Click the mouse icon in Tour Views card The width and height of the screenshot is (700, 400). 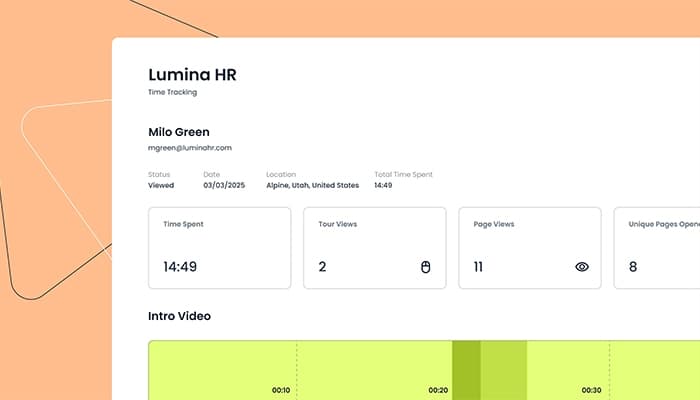425,267
